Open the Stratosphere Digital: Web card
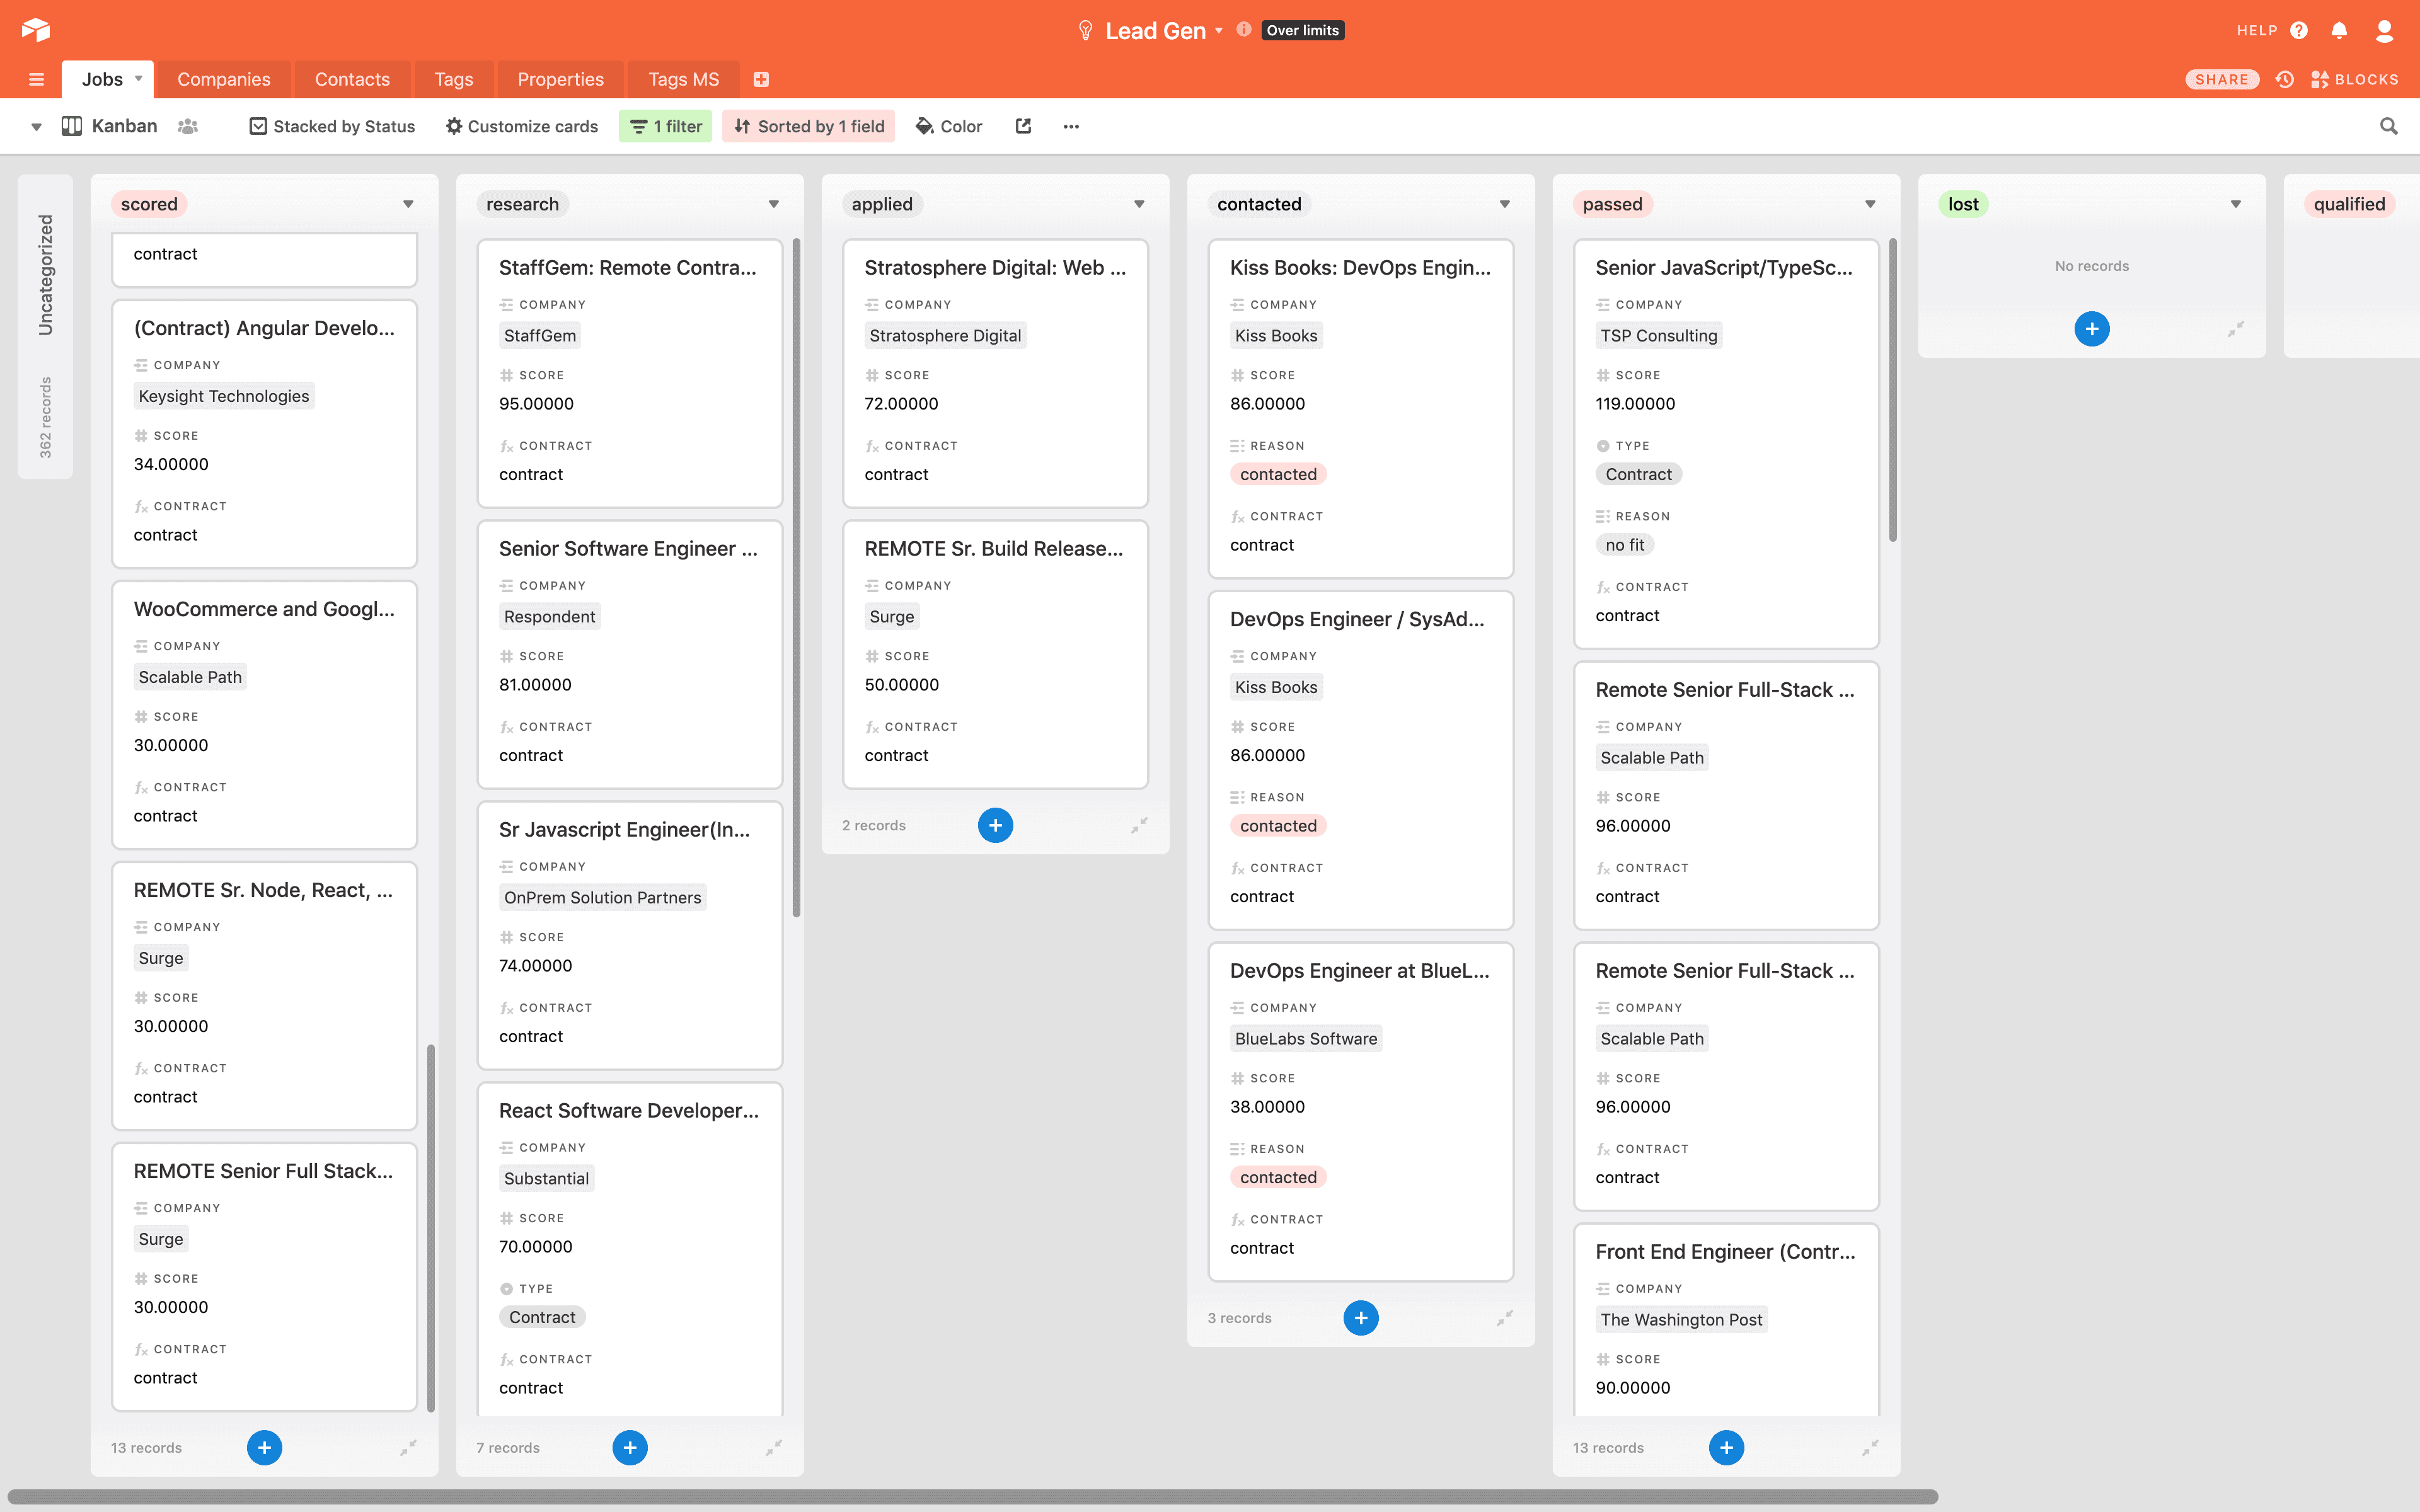 tap(995, 373)
